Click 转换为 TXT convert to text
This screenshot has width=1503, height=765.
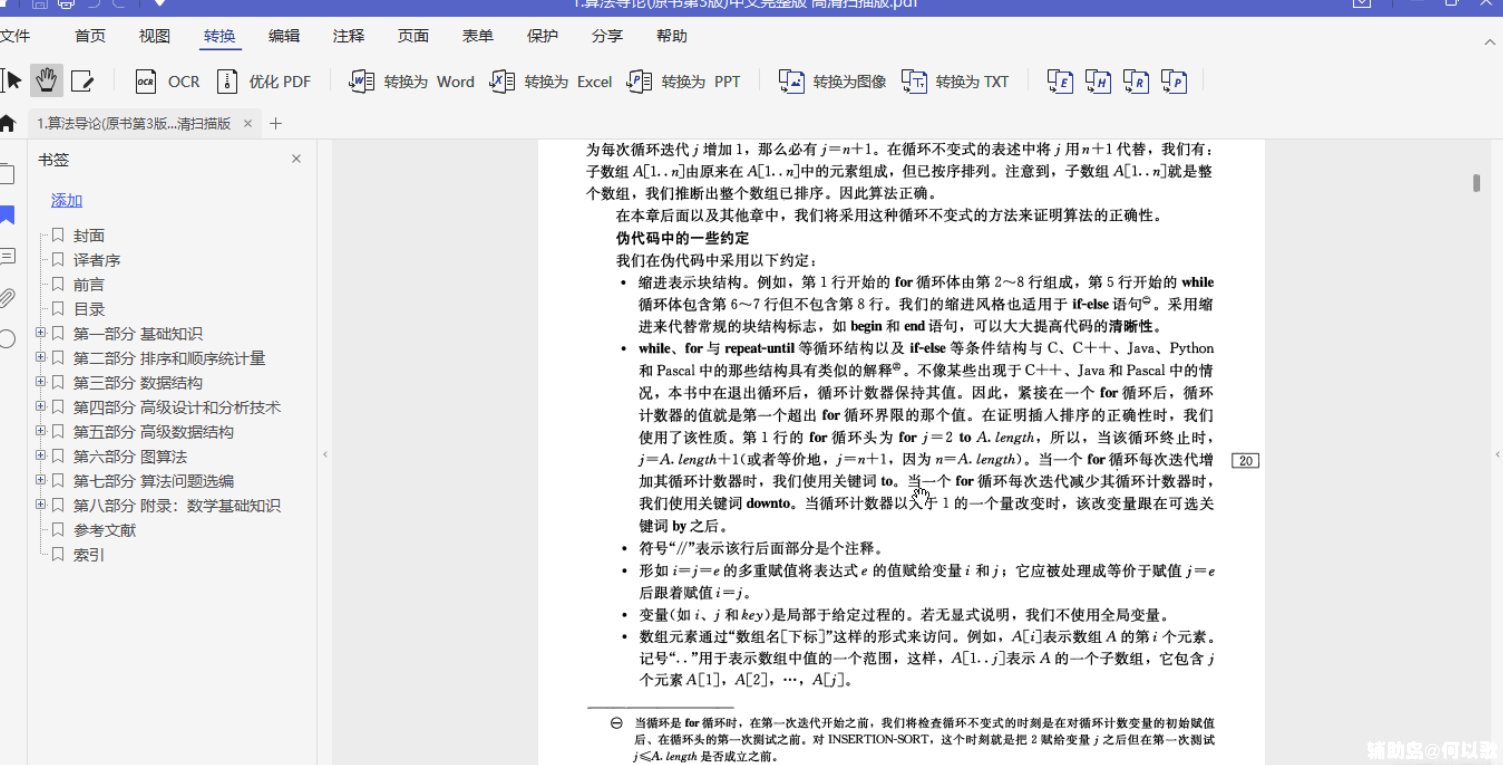(955, 81)
